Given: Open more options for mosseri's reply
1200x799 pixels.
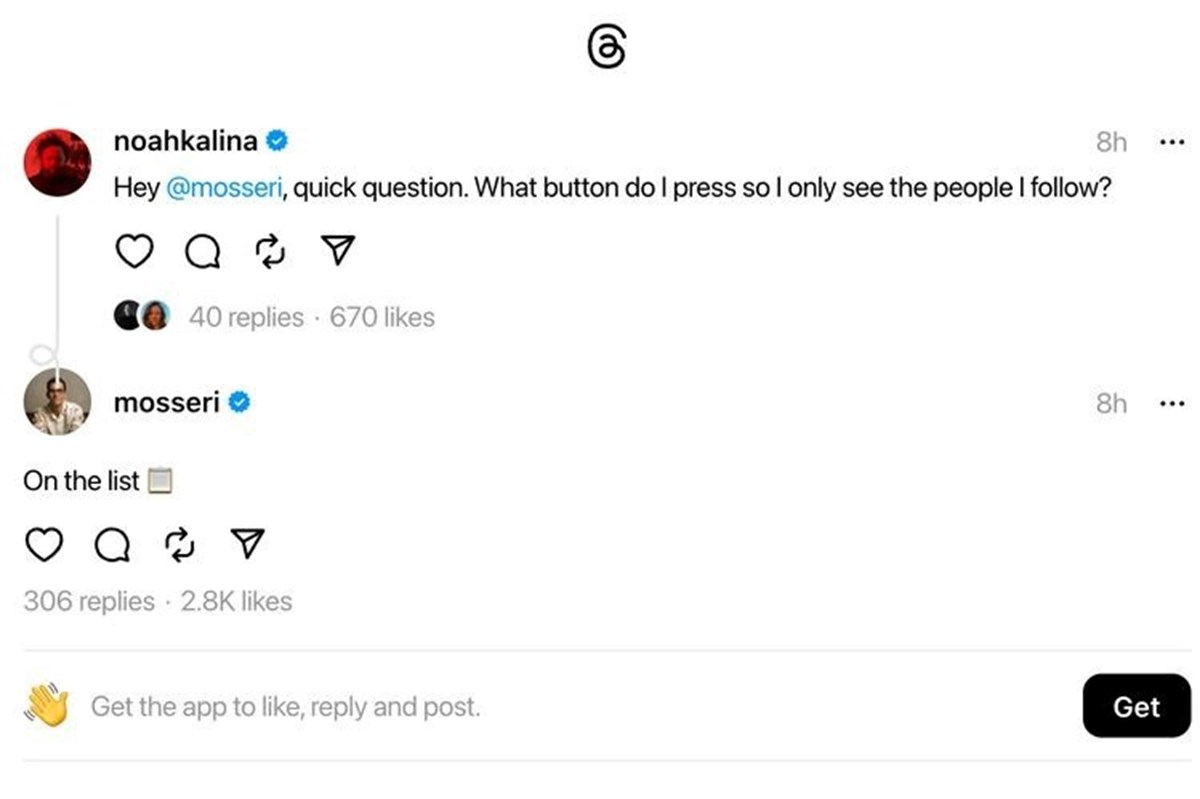Looking at the screenshot, I should [1170, 404].
